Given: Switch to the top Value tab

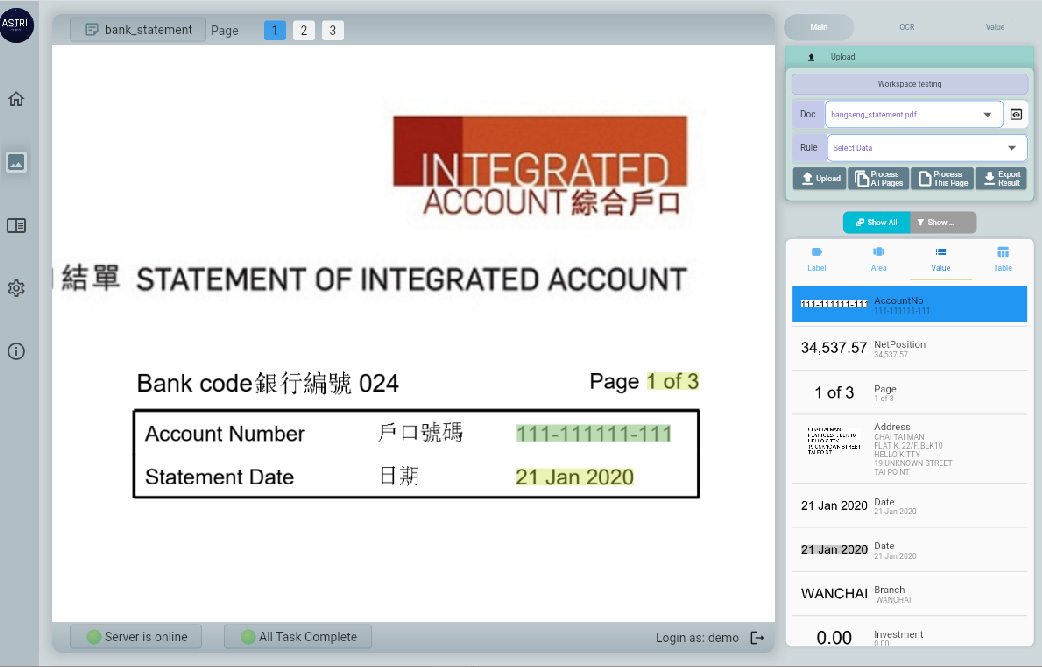Looking at the screenshot, I should click(995, 27).
